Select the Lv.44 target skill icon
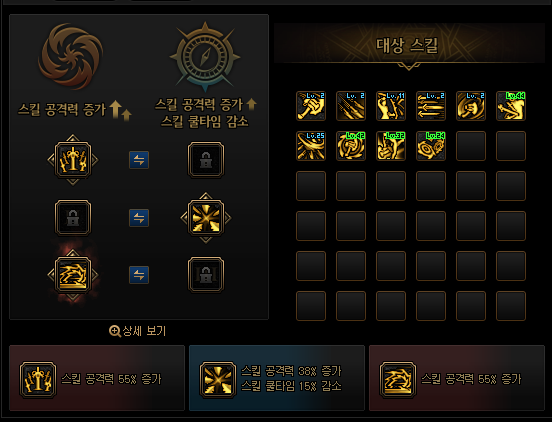This screenshot has width=552, height=422. [x=511, y=106]
